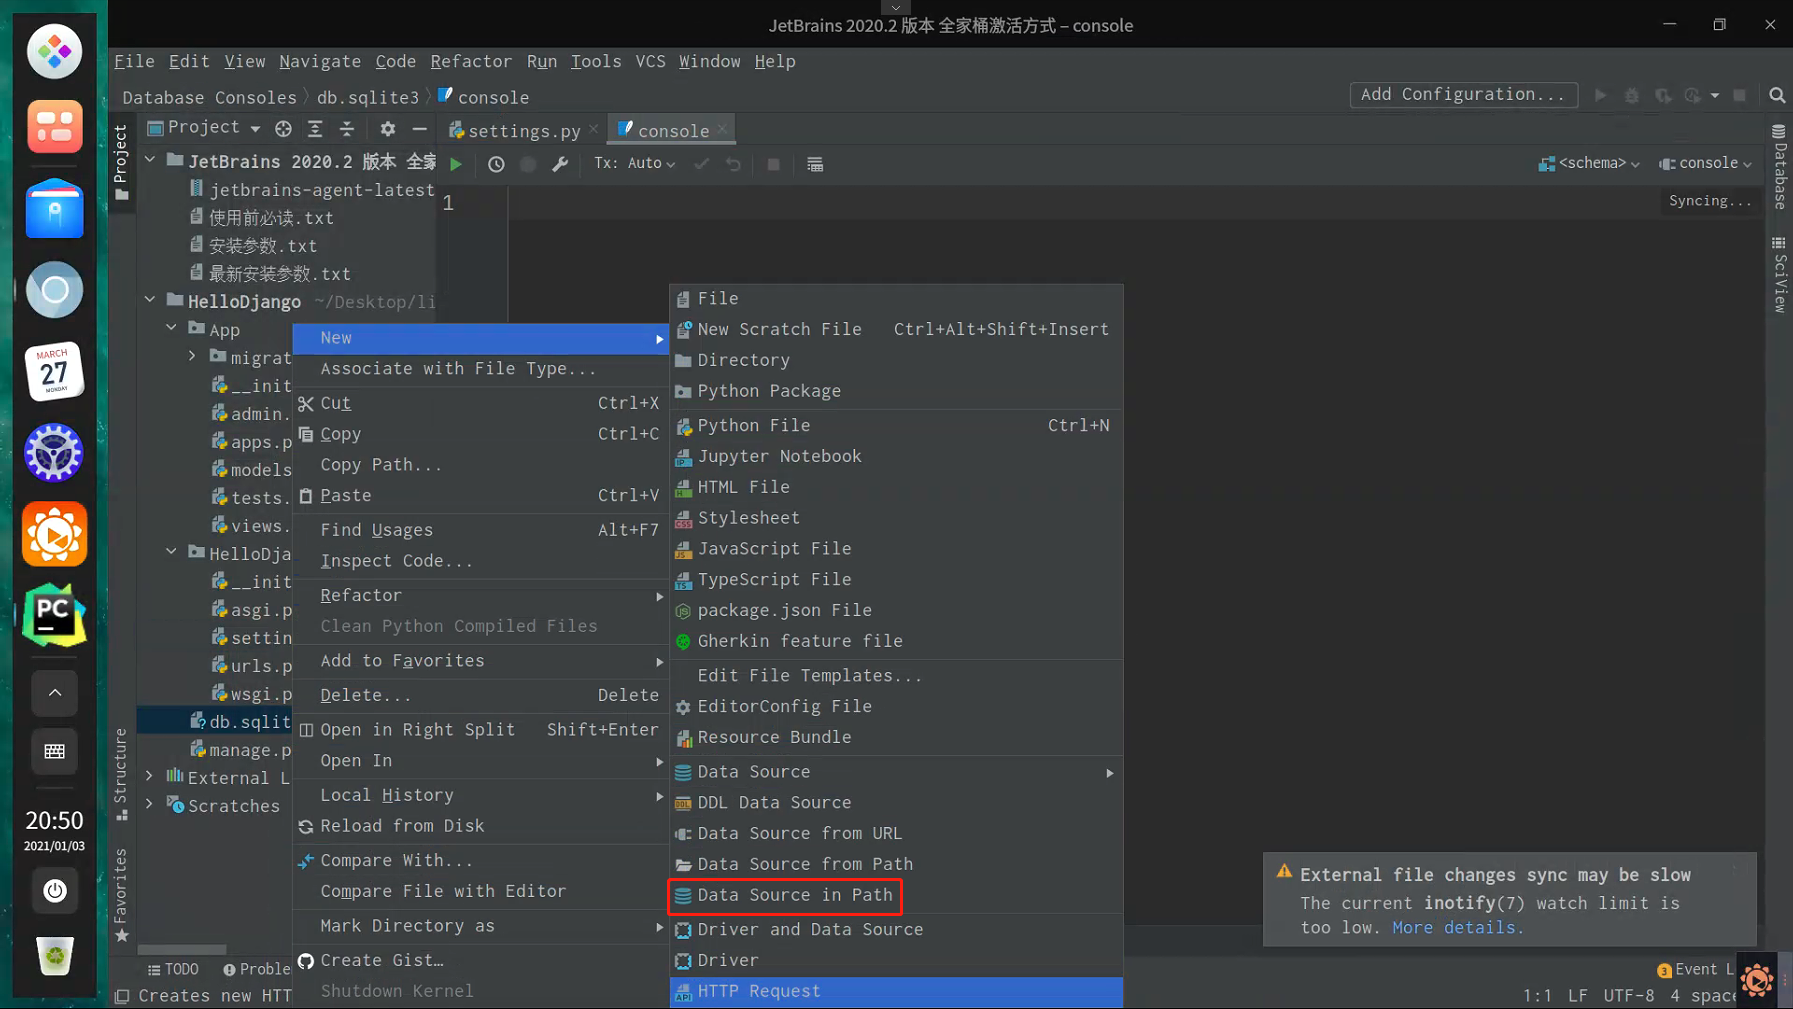Viewport: 1793px width, 1009px height.
Task: Click the UTF-8 encoding status indicator
Action: 1628,996
